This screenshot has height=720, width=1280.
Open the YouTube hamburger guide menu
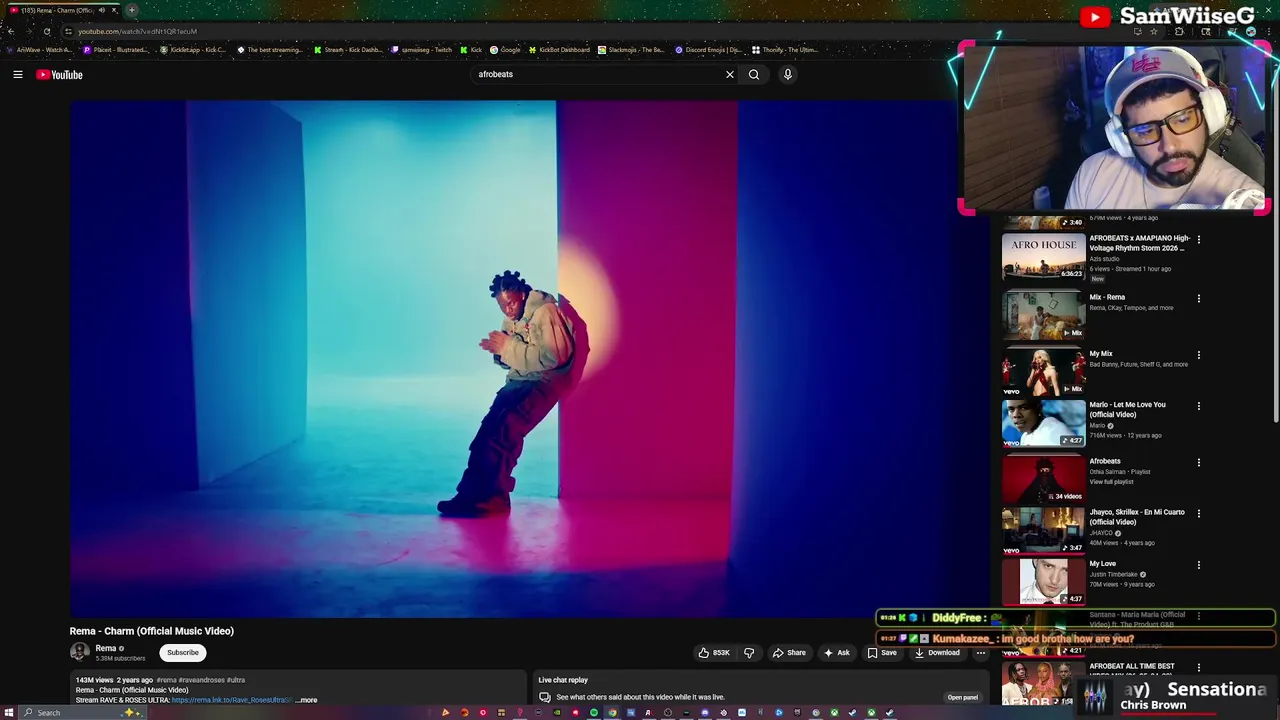[17, 74]
